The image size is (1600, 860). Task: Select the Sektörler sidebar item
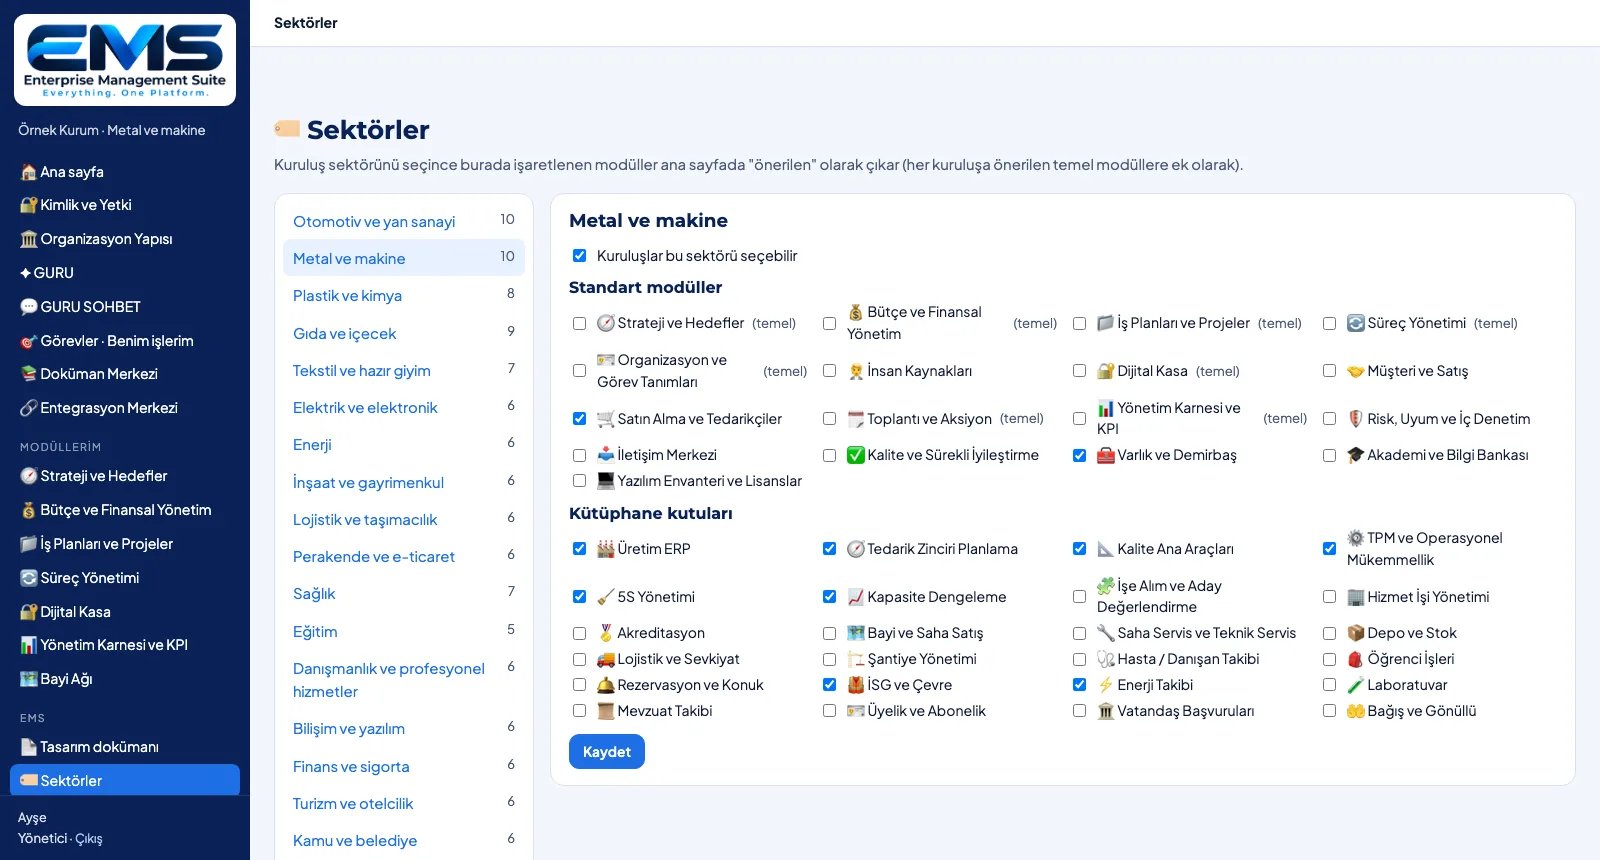[125, 781]
